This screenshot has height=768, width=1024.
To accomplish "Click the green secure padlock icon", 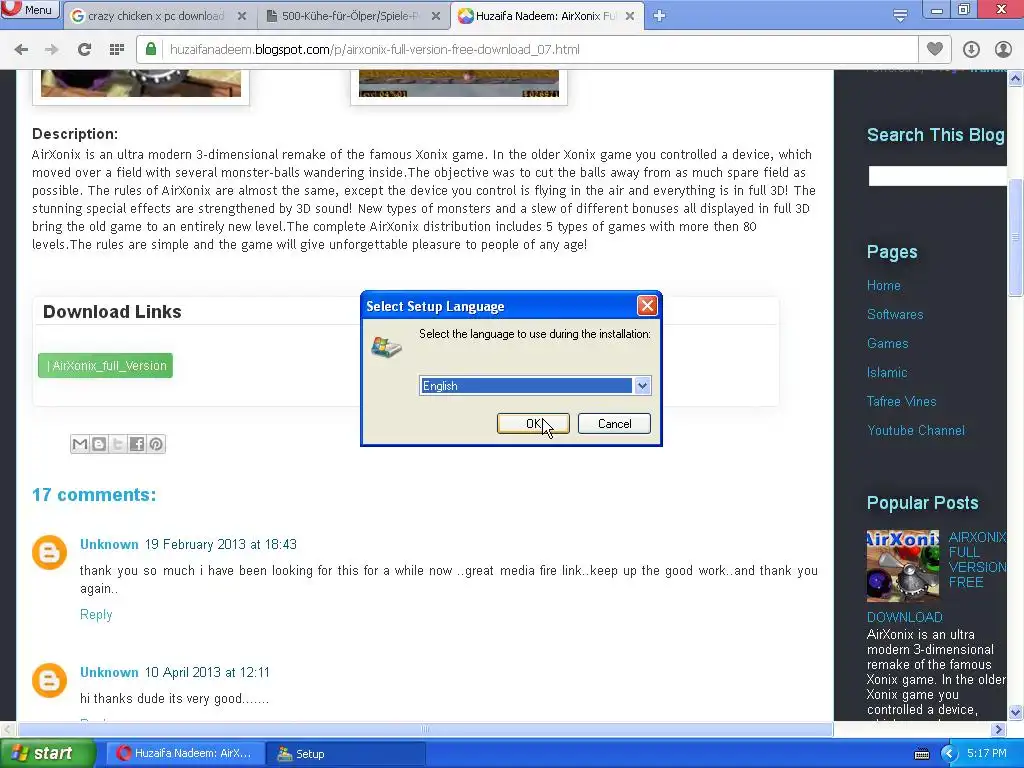I will pos(151,50).
